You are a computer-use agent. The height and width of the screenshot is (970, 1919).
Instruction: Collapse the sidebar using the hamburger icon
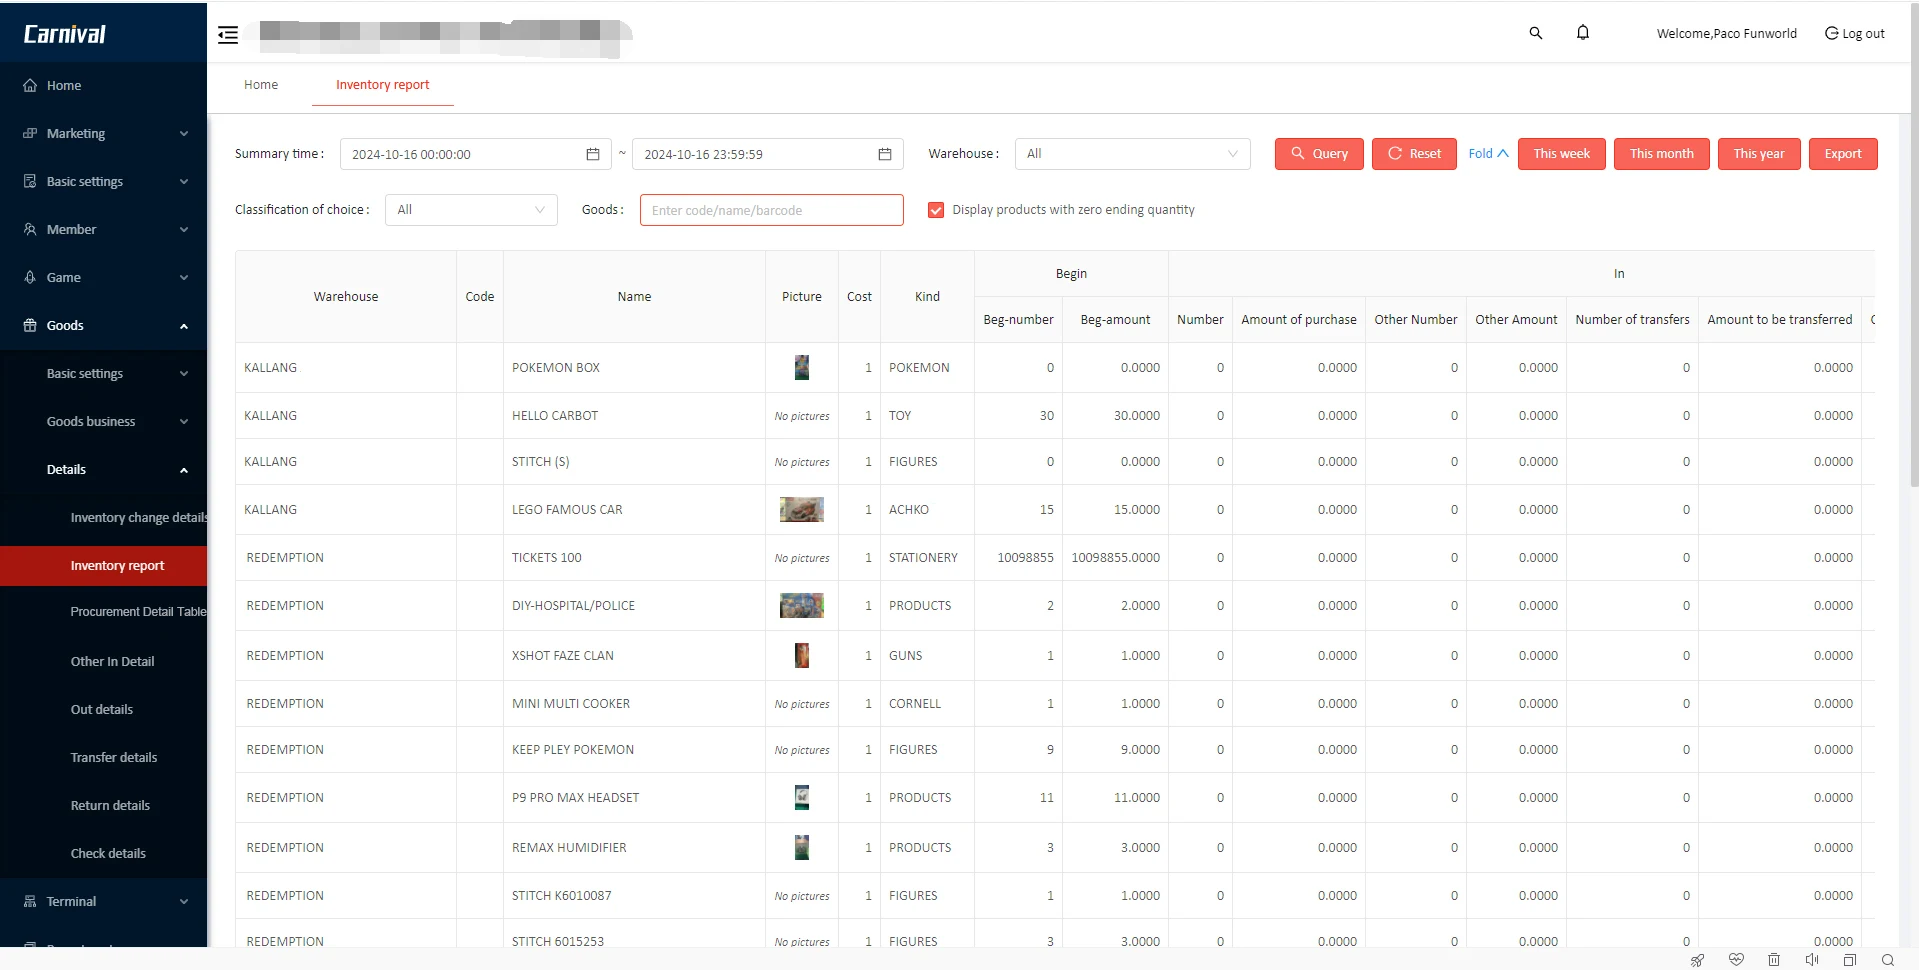228,34
